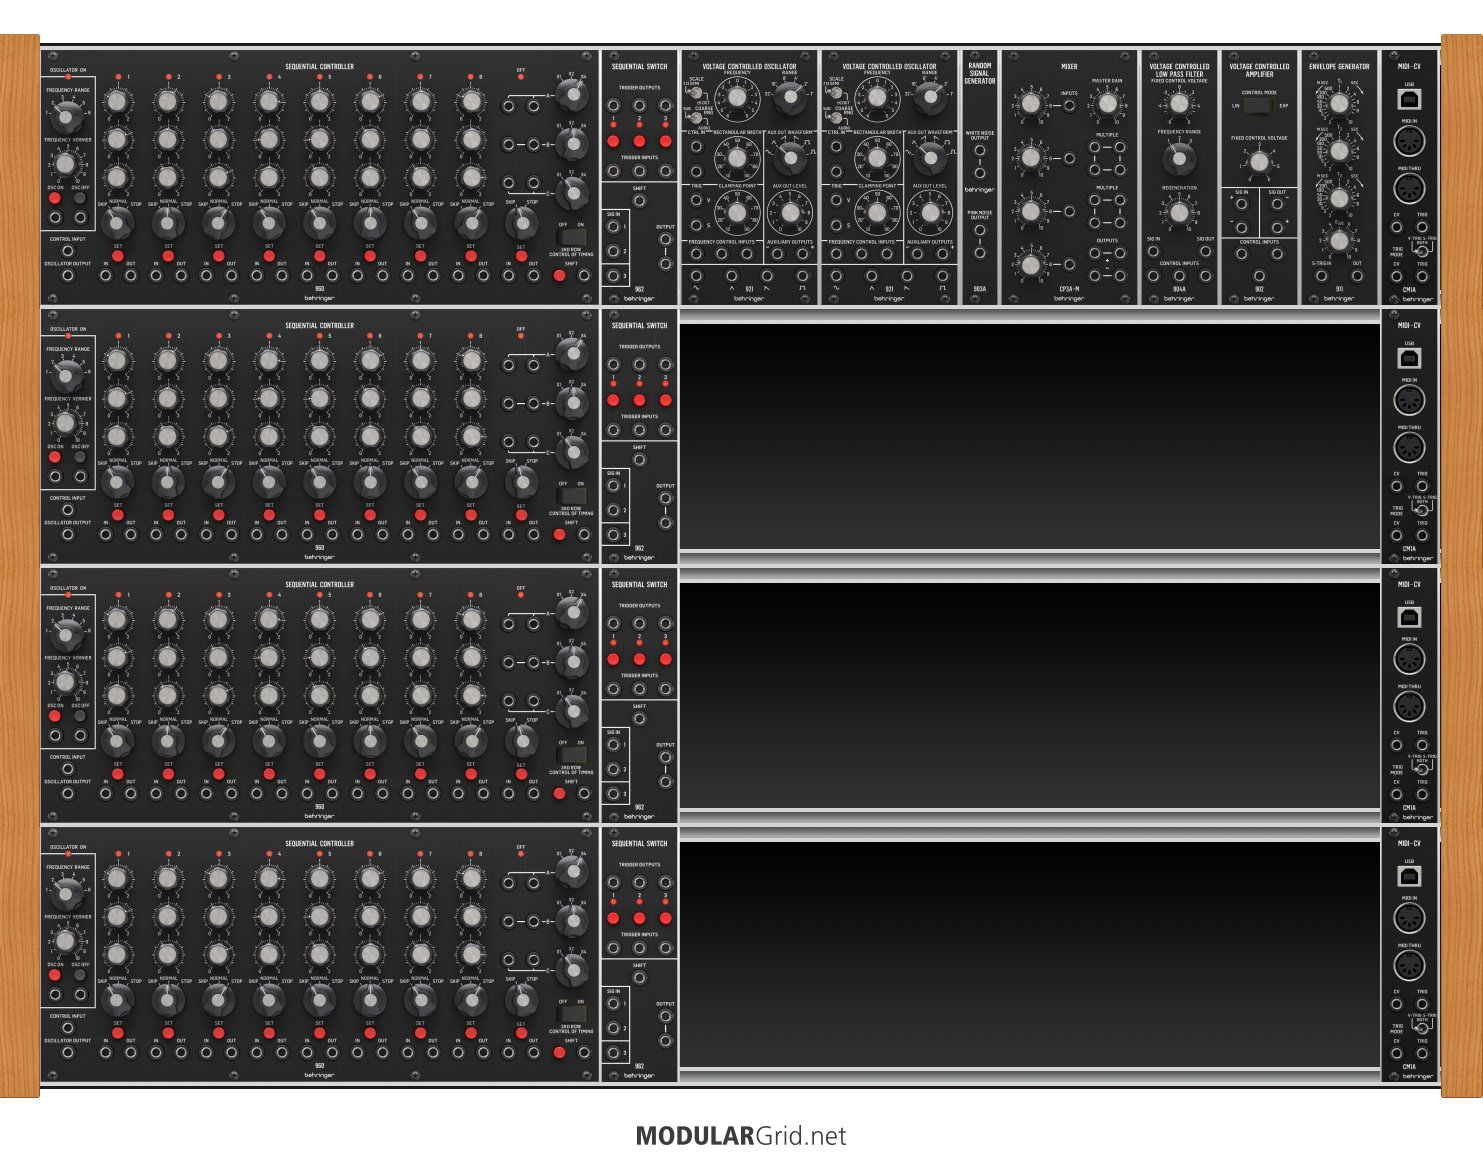The width and height of the screenshot is (1483, 1157).
Task: Click SIG OUT jack on 904A filter
Action: [1205, 251]
